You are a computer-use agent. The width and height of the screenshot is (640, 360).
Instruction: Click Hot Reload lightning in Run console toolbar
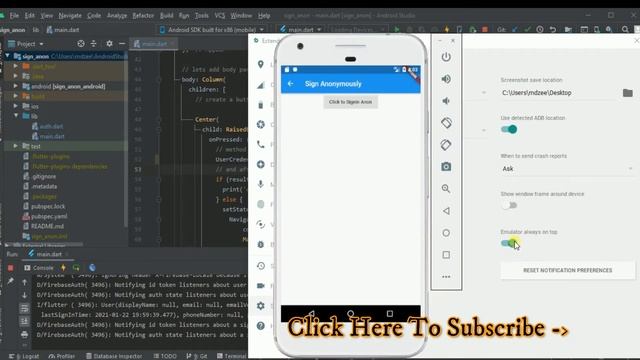(x=63, y=268)
